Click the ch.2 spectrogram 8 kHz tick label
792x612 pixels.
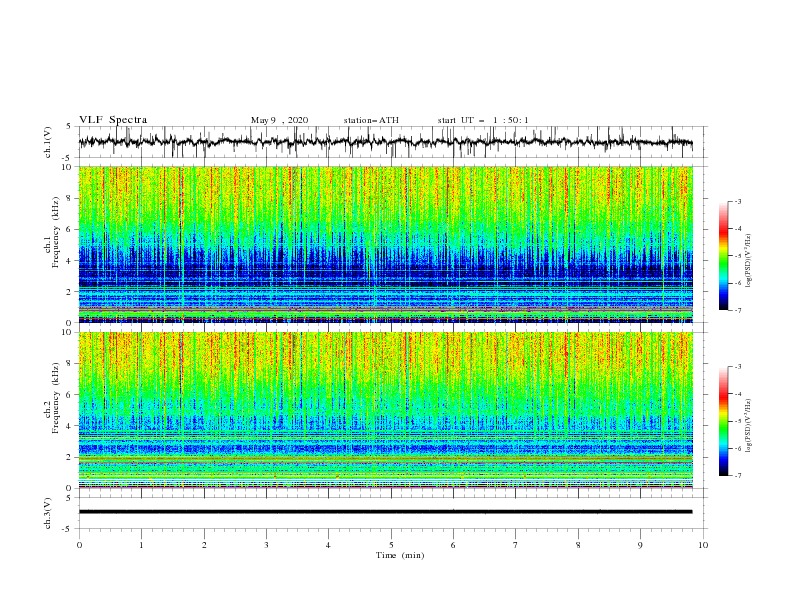[x=69, y=364]
